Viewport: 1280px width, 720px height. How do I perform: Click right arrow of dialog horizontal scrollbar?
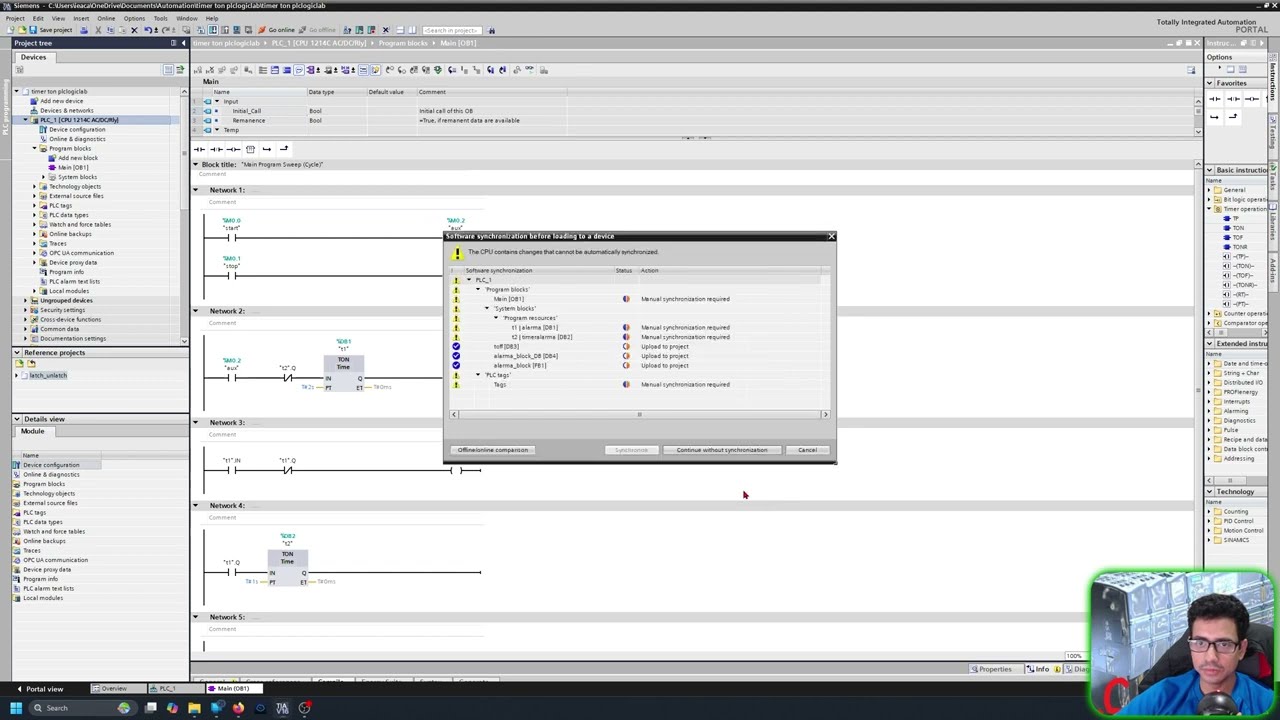[825, 414]
